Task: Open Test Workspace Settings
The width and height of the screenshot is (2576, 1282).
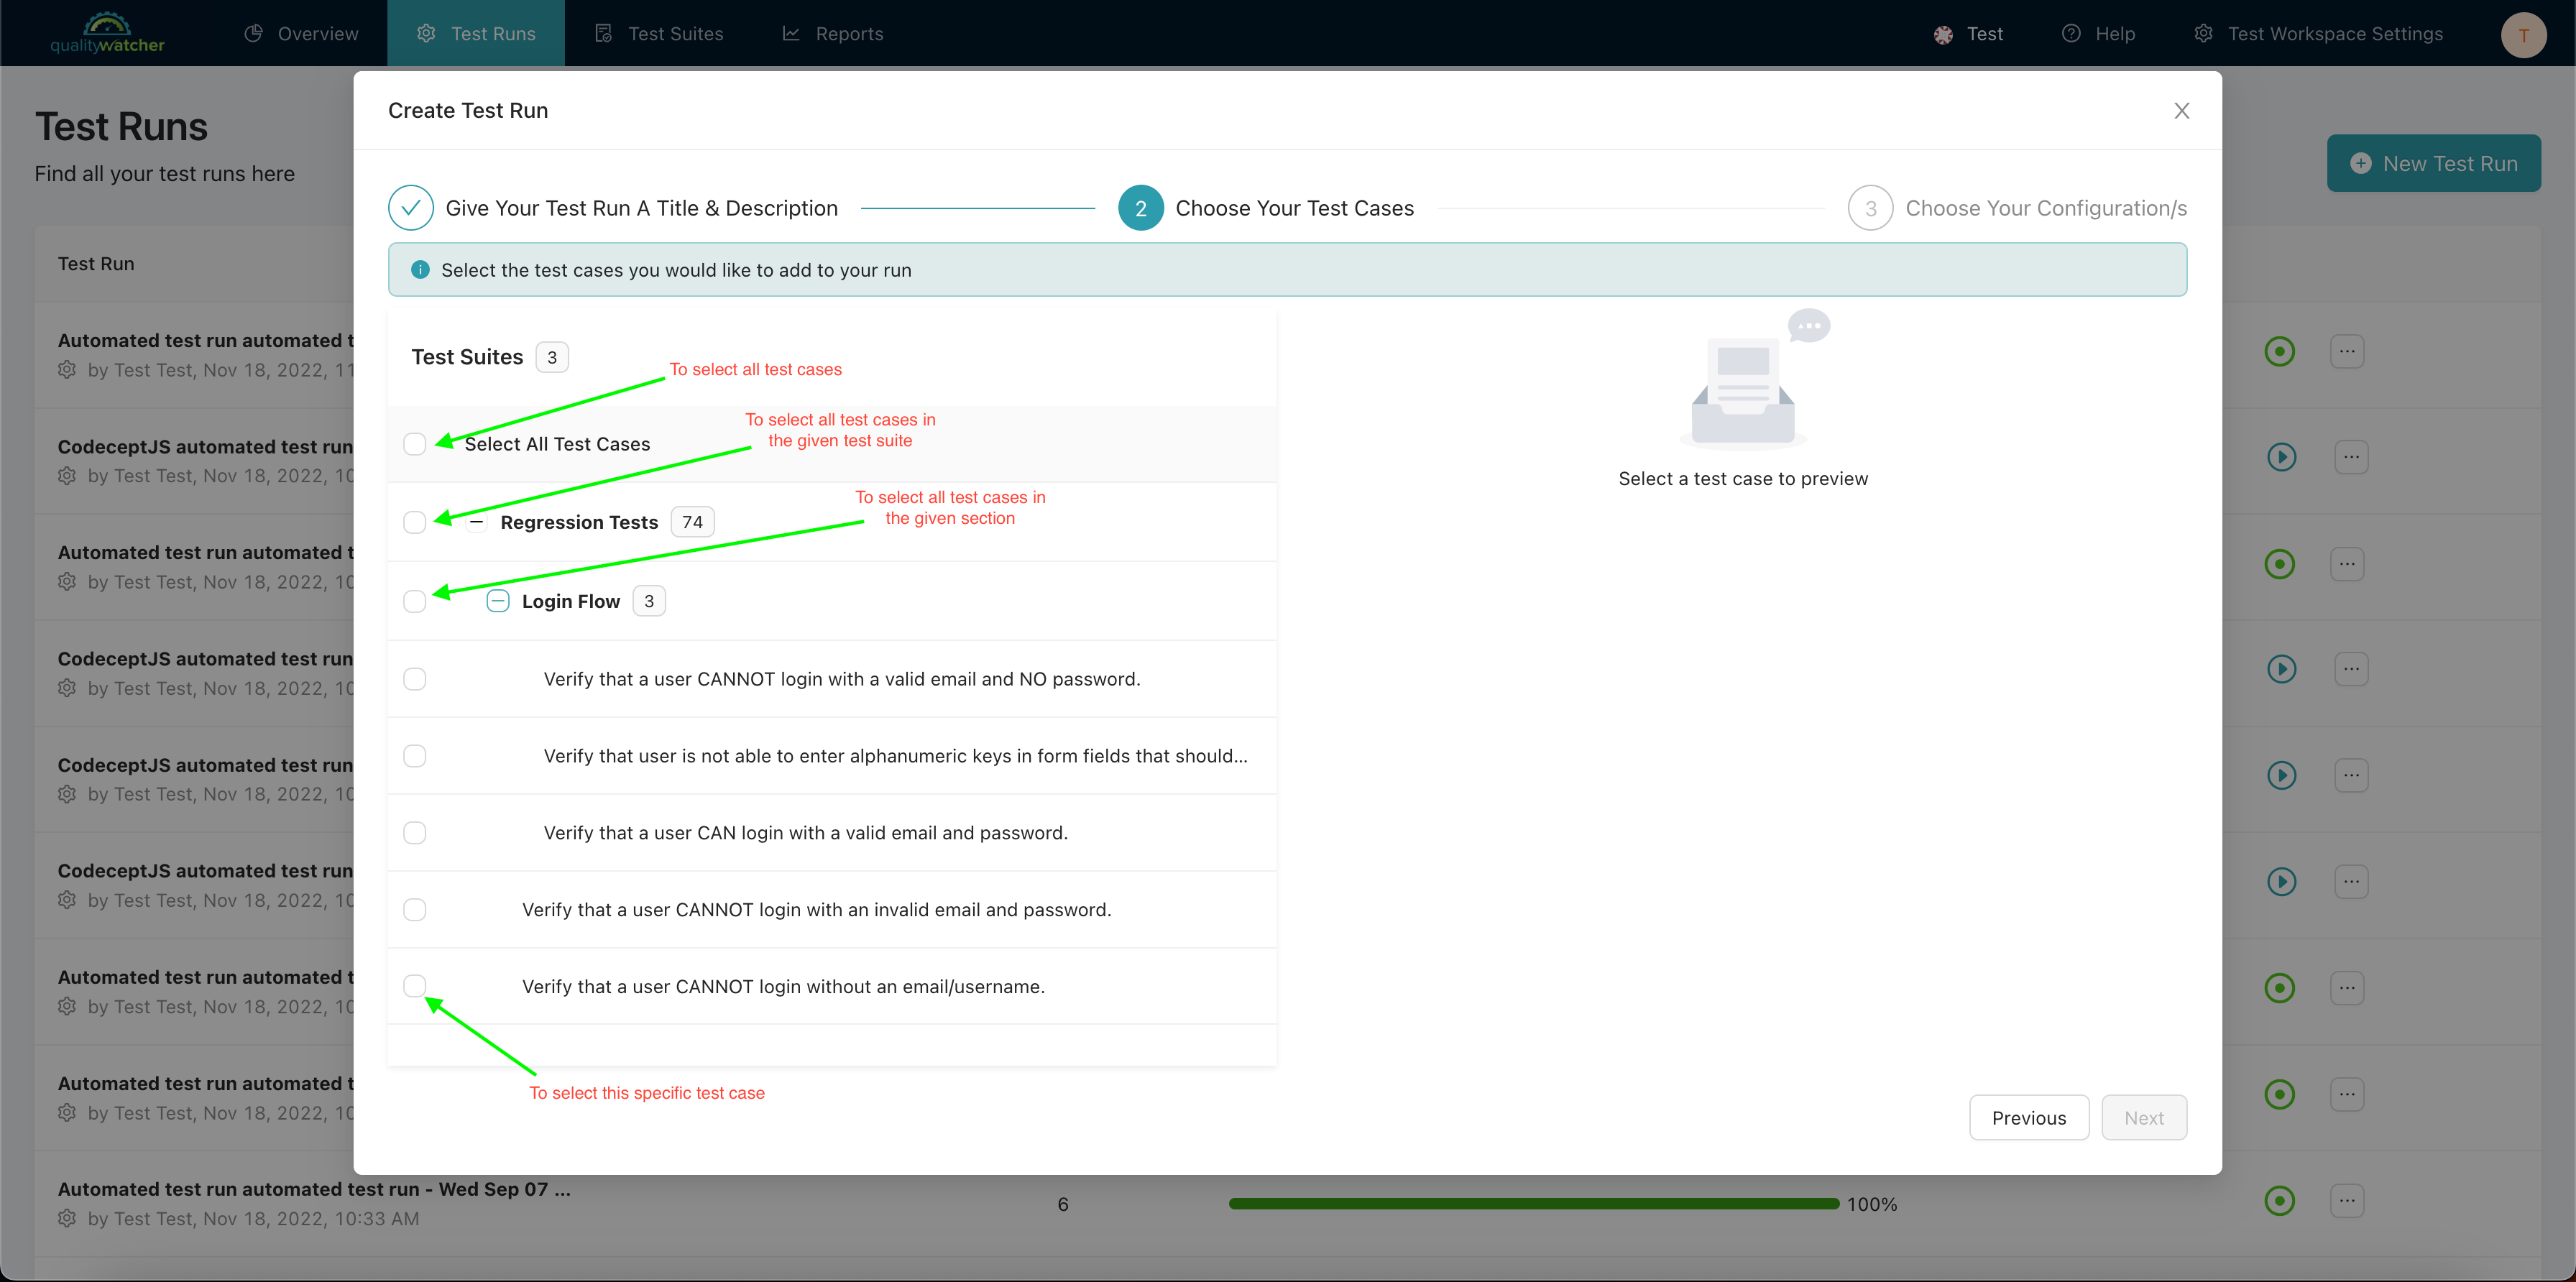Action: point(2318,33)
